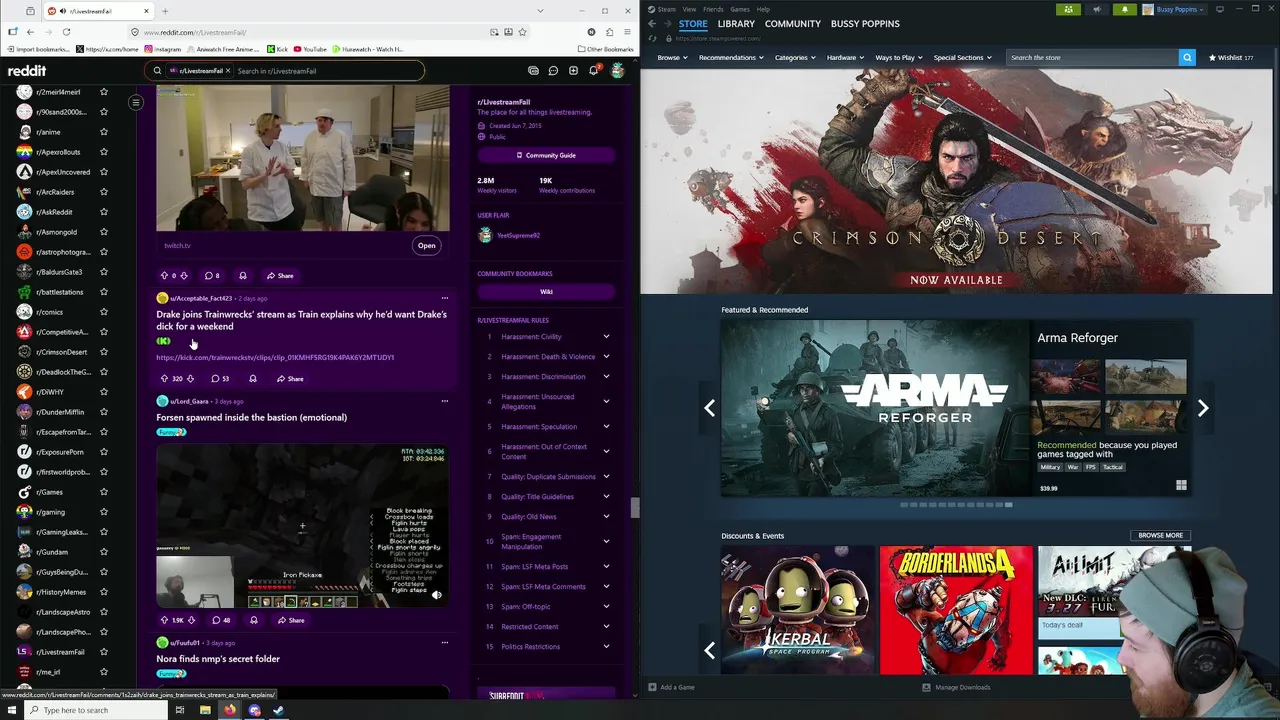Viewport: 1280px width, 720px height.
Task: Open the kick.com trainwreckstv clip link
Action: [x=275, y=357]
